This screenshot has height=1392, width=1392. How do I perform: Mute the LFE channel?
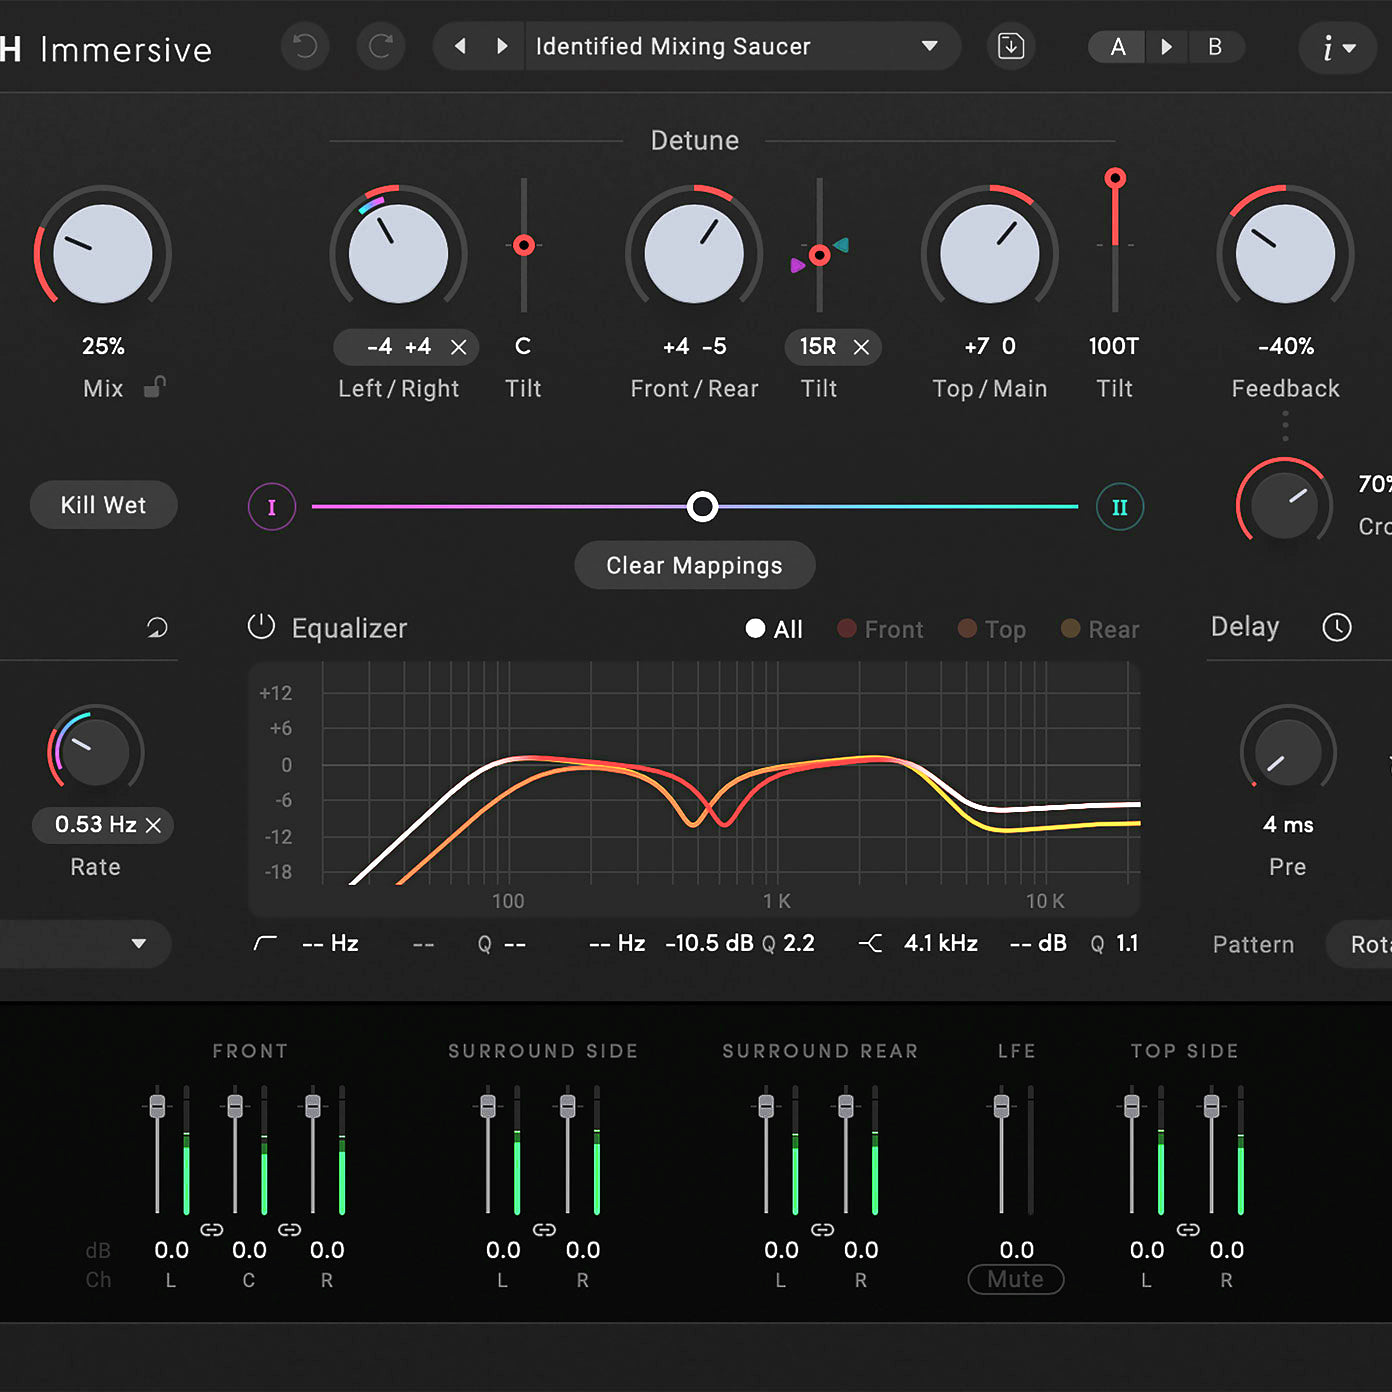[1015, 1279]
